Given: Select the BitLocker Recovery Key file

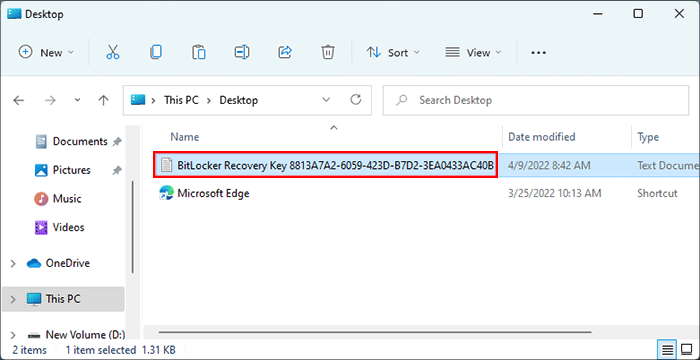Looking at the screenshot, I should pos(335,165).
